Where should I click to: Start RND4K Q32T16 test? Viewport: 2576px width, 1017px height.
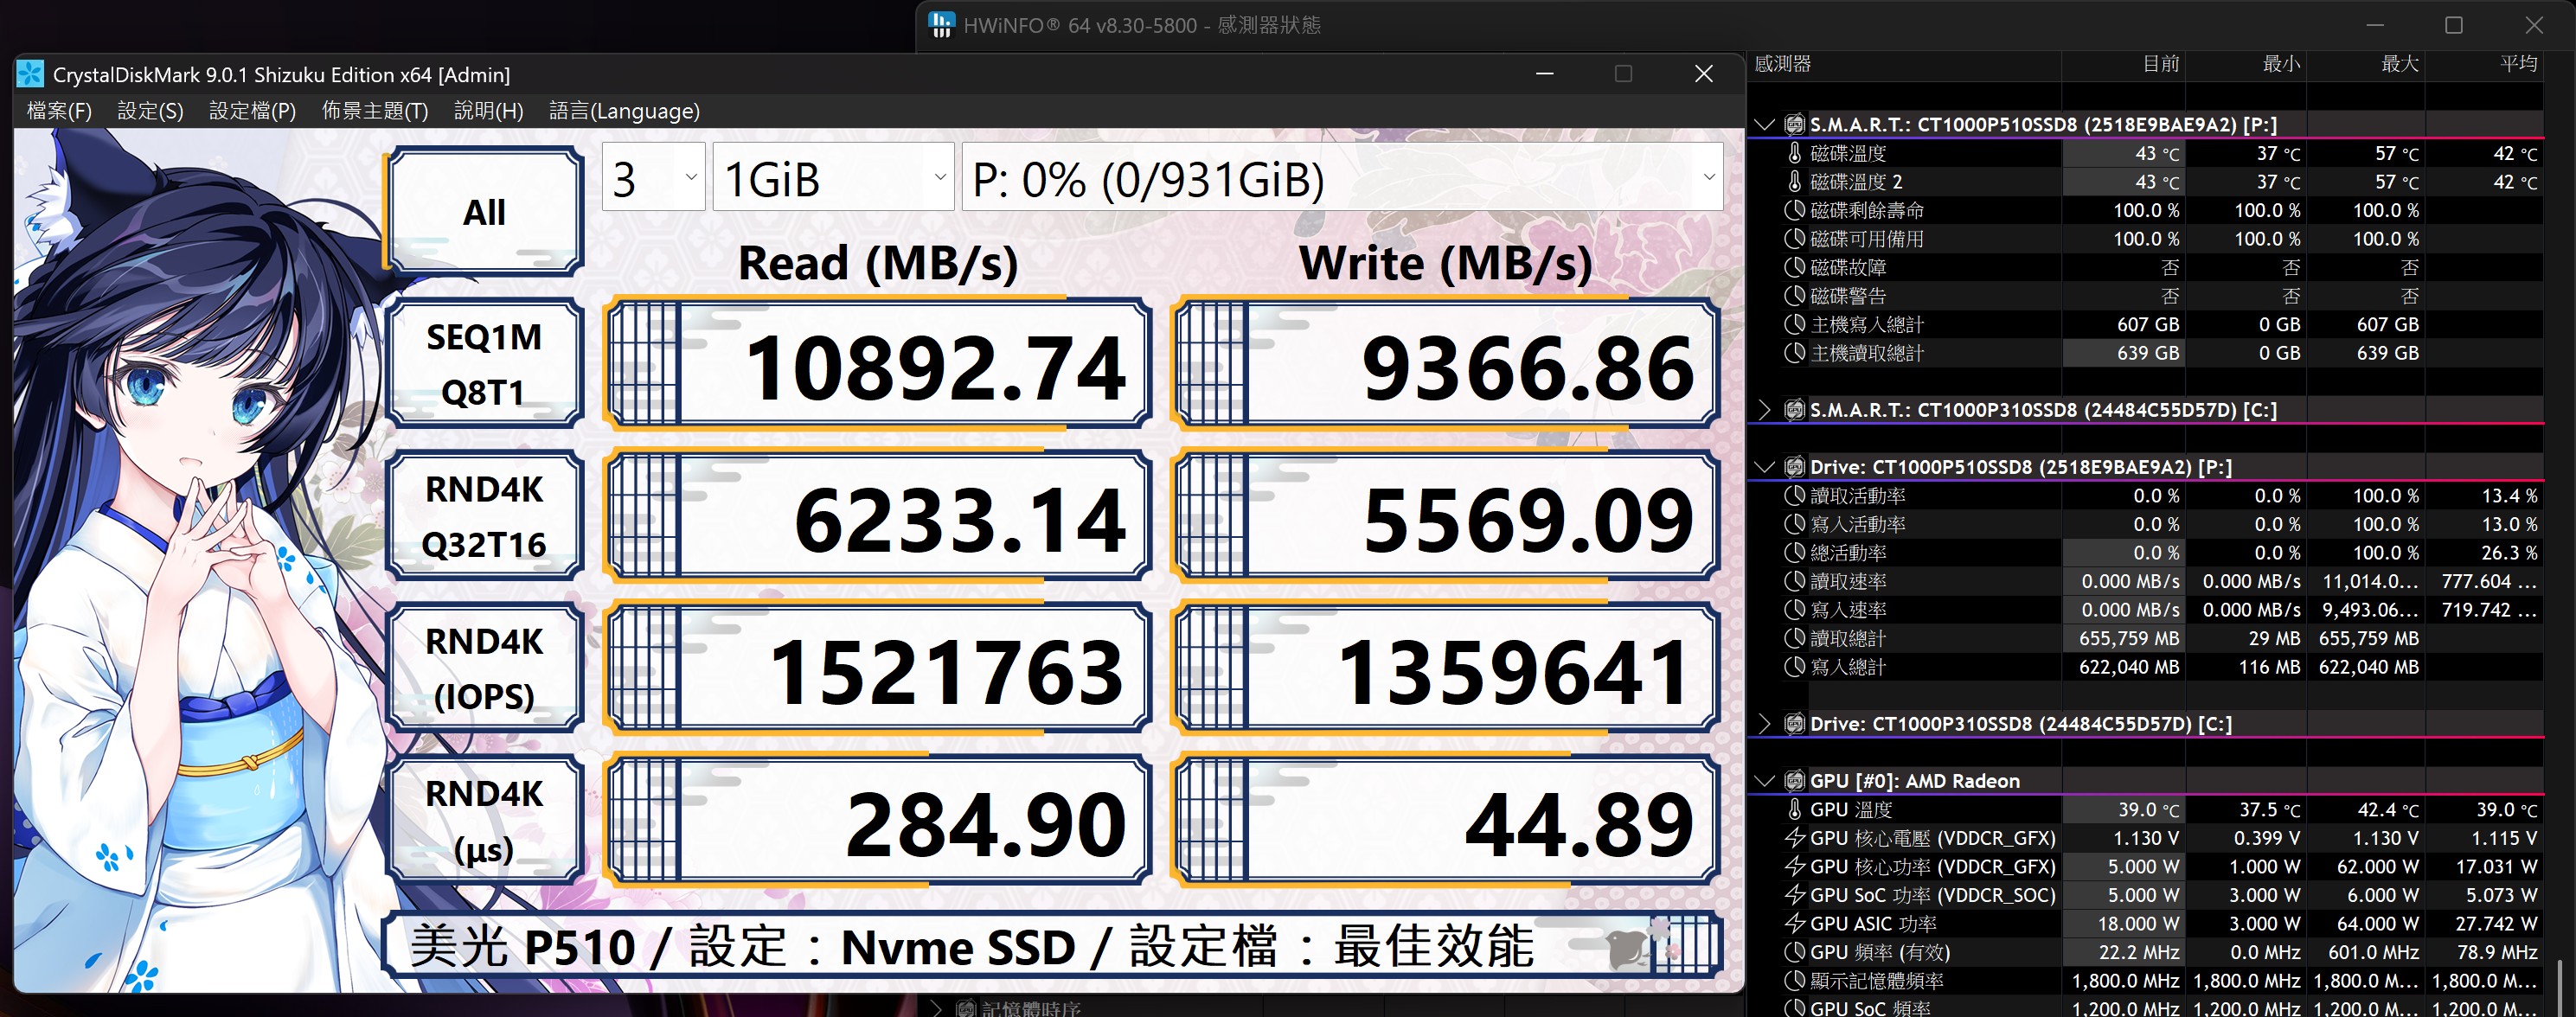click(484, 516)
